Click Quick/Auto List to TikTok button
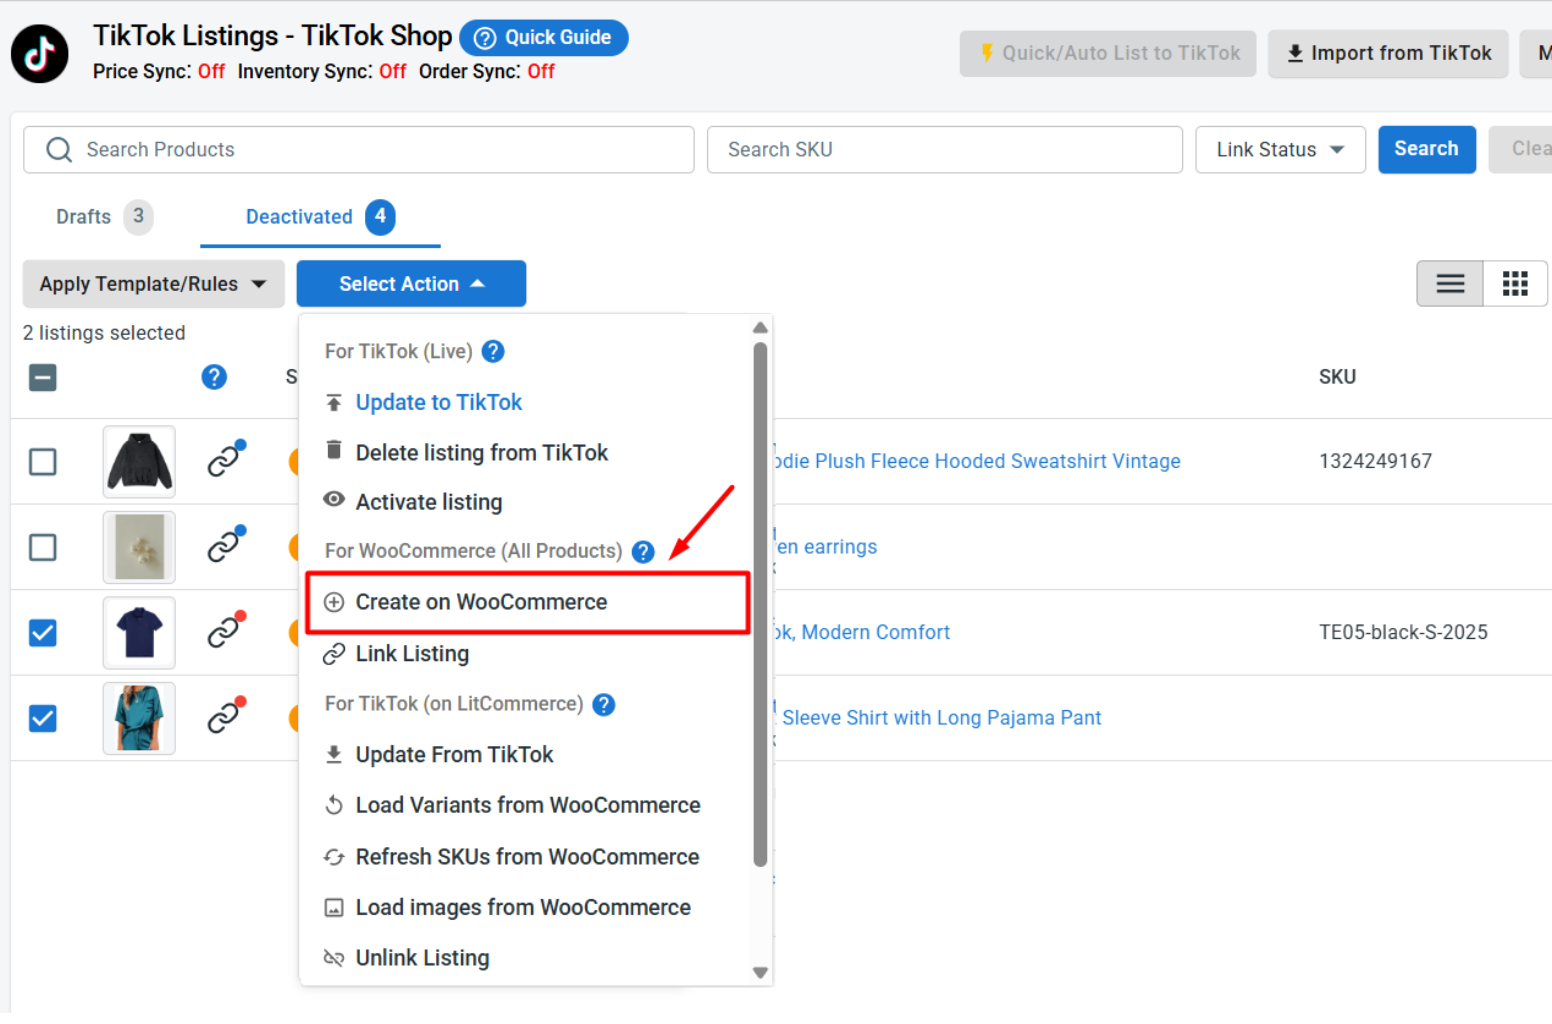The height and width of the screenshot is (1024, 1552). (1109, 53)
